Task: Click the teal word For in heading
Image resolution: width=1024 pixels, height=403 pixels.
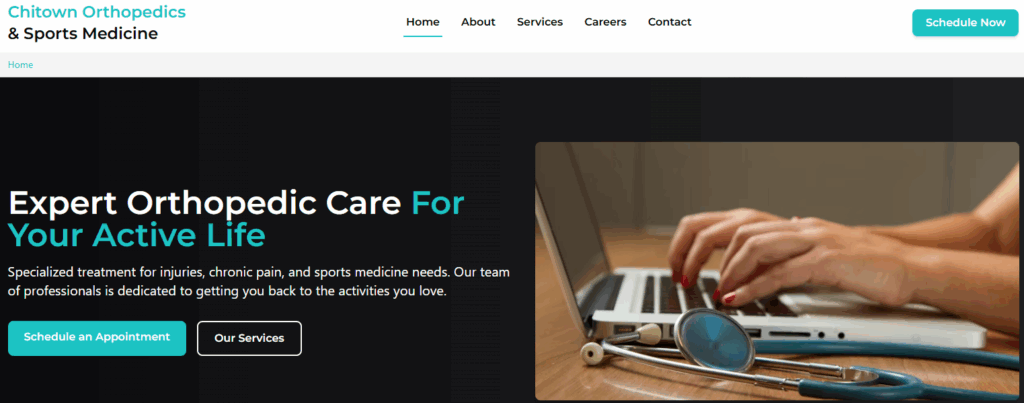Action: pos(438,204)
